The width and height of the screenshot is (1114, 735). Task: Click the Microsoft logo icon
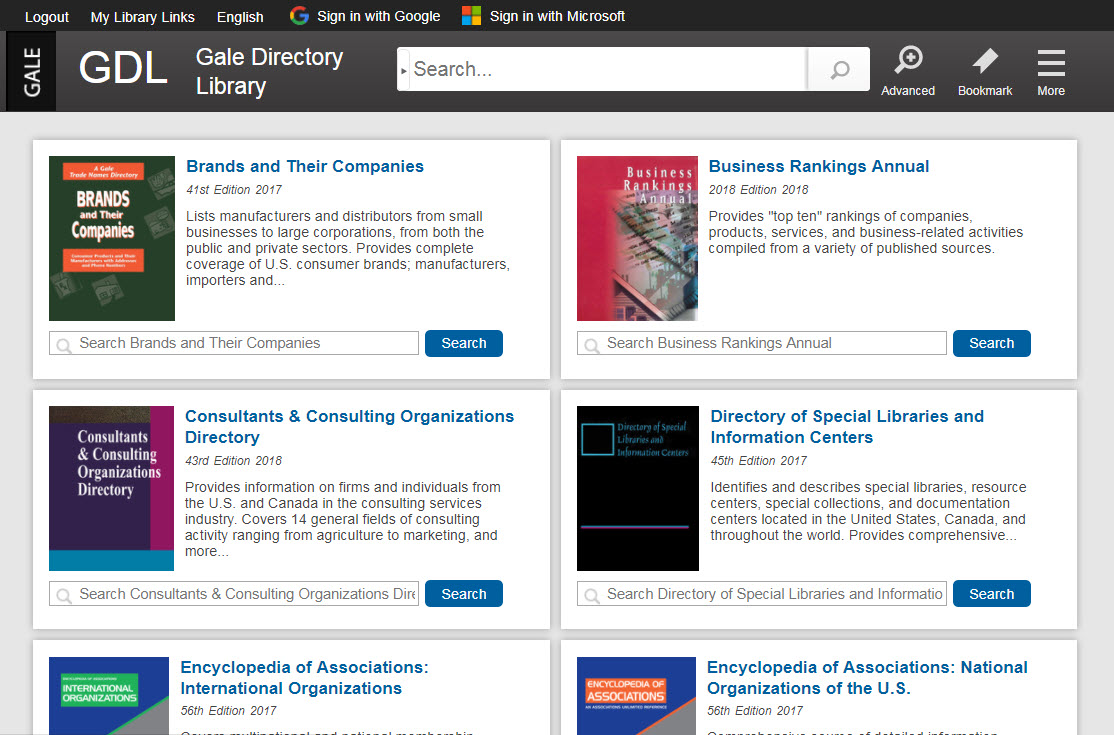tap(471, 16)
